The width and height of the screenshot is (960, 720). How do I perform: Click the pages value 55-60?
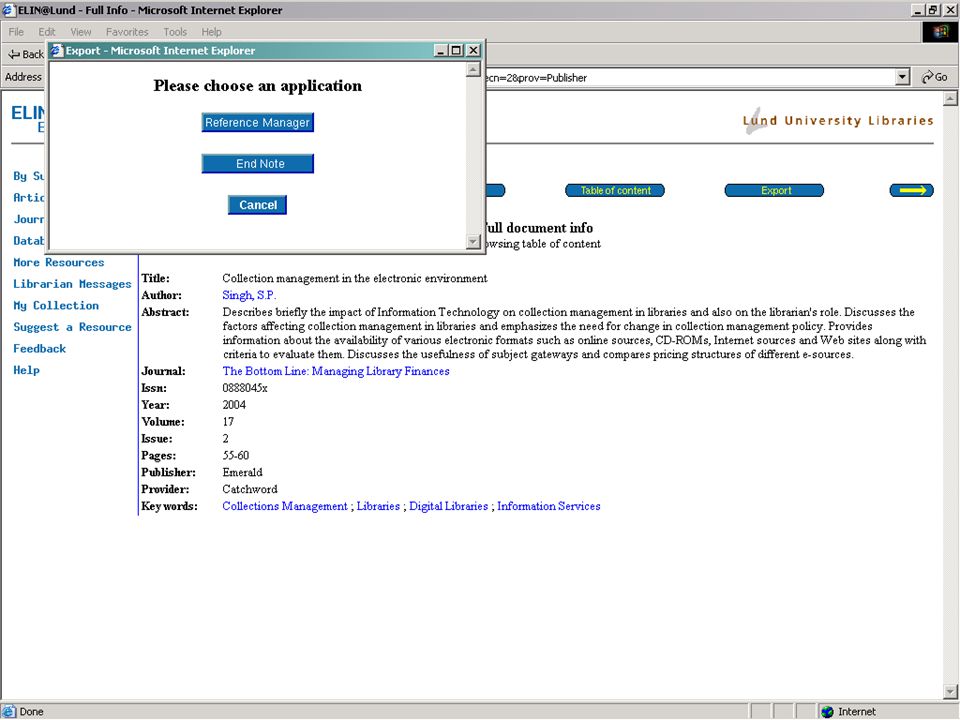point(236,456)
